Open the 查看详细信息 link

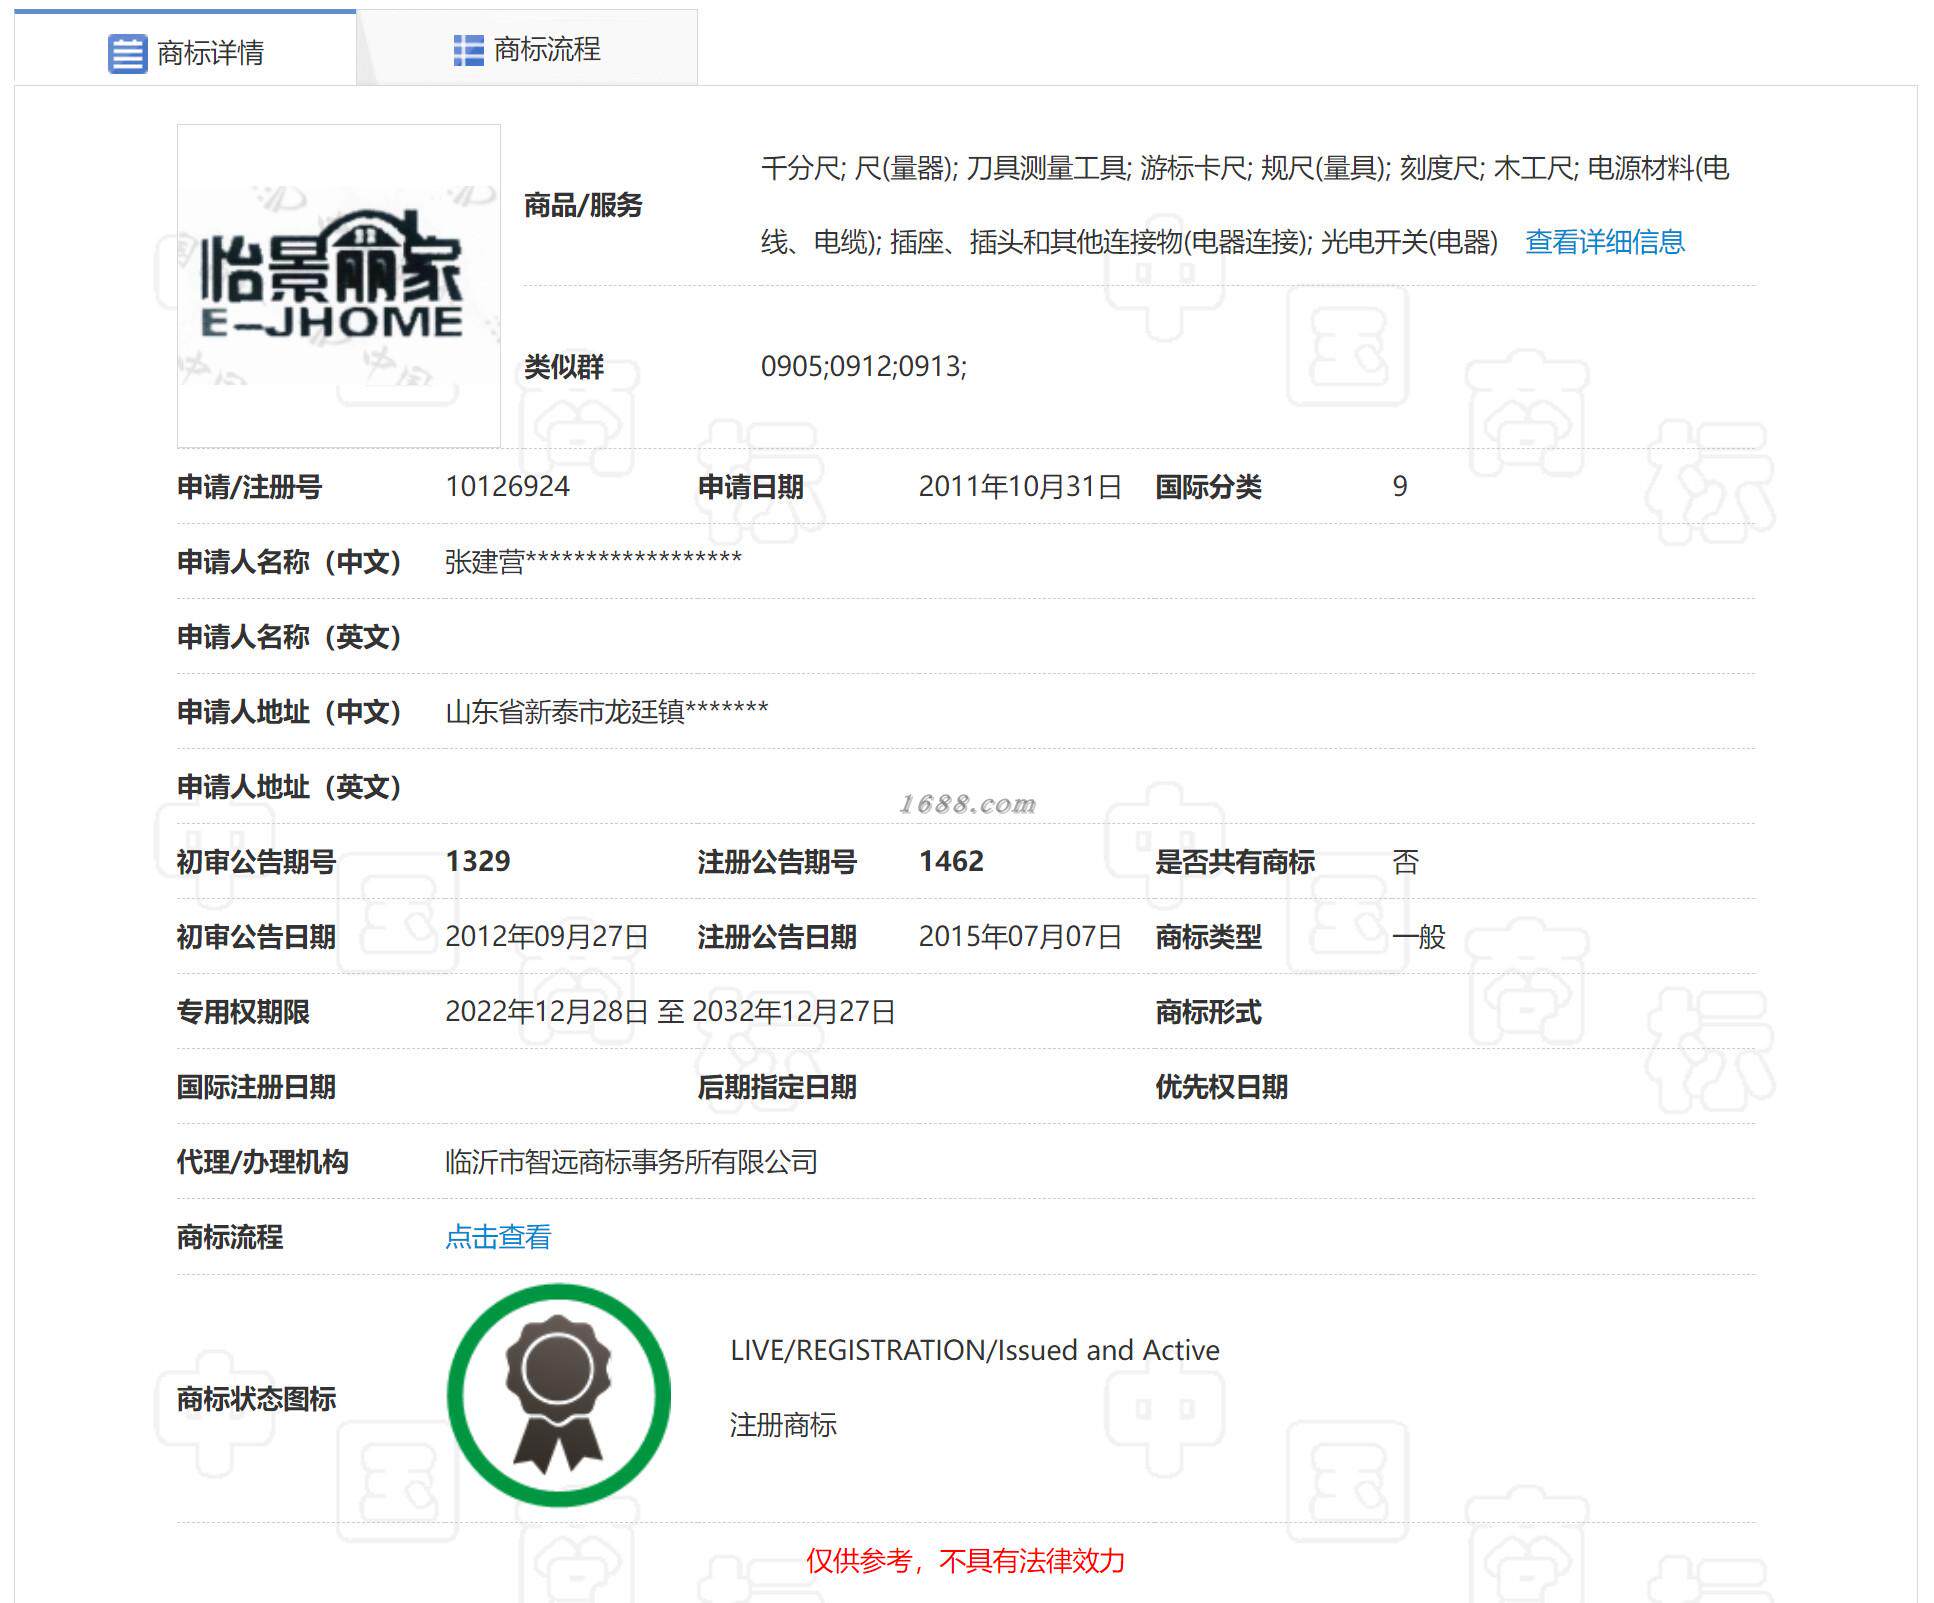tap(1604, 242)
